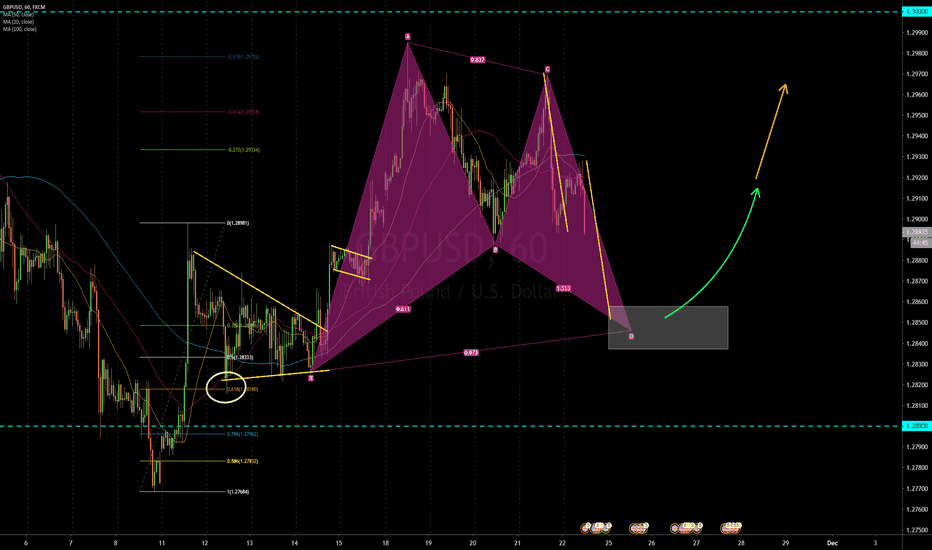Click the 0.872 ratio label on pattern
The width and height of the screenshot is (932, 550).
469,352
